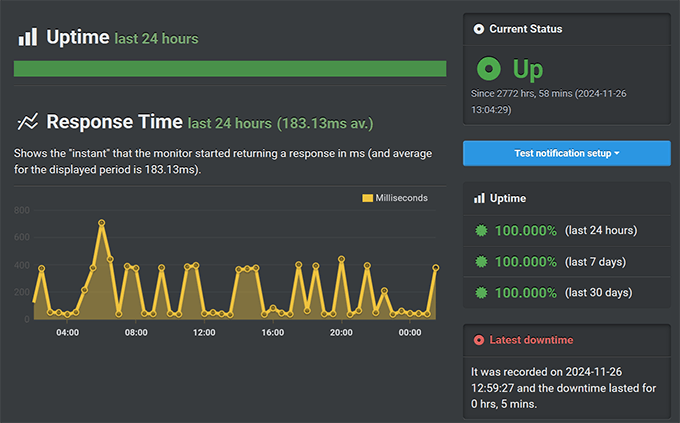Click the Latest downtime heading
The height and width of the screenshot is (423, 680).
point(529,340)
